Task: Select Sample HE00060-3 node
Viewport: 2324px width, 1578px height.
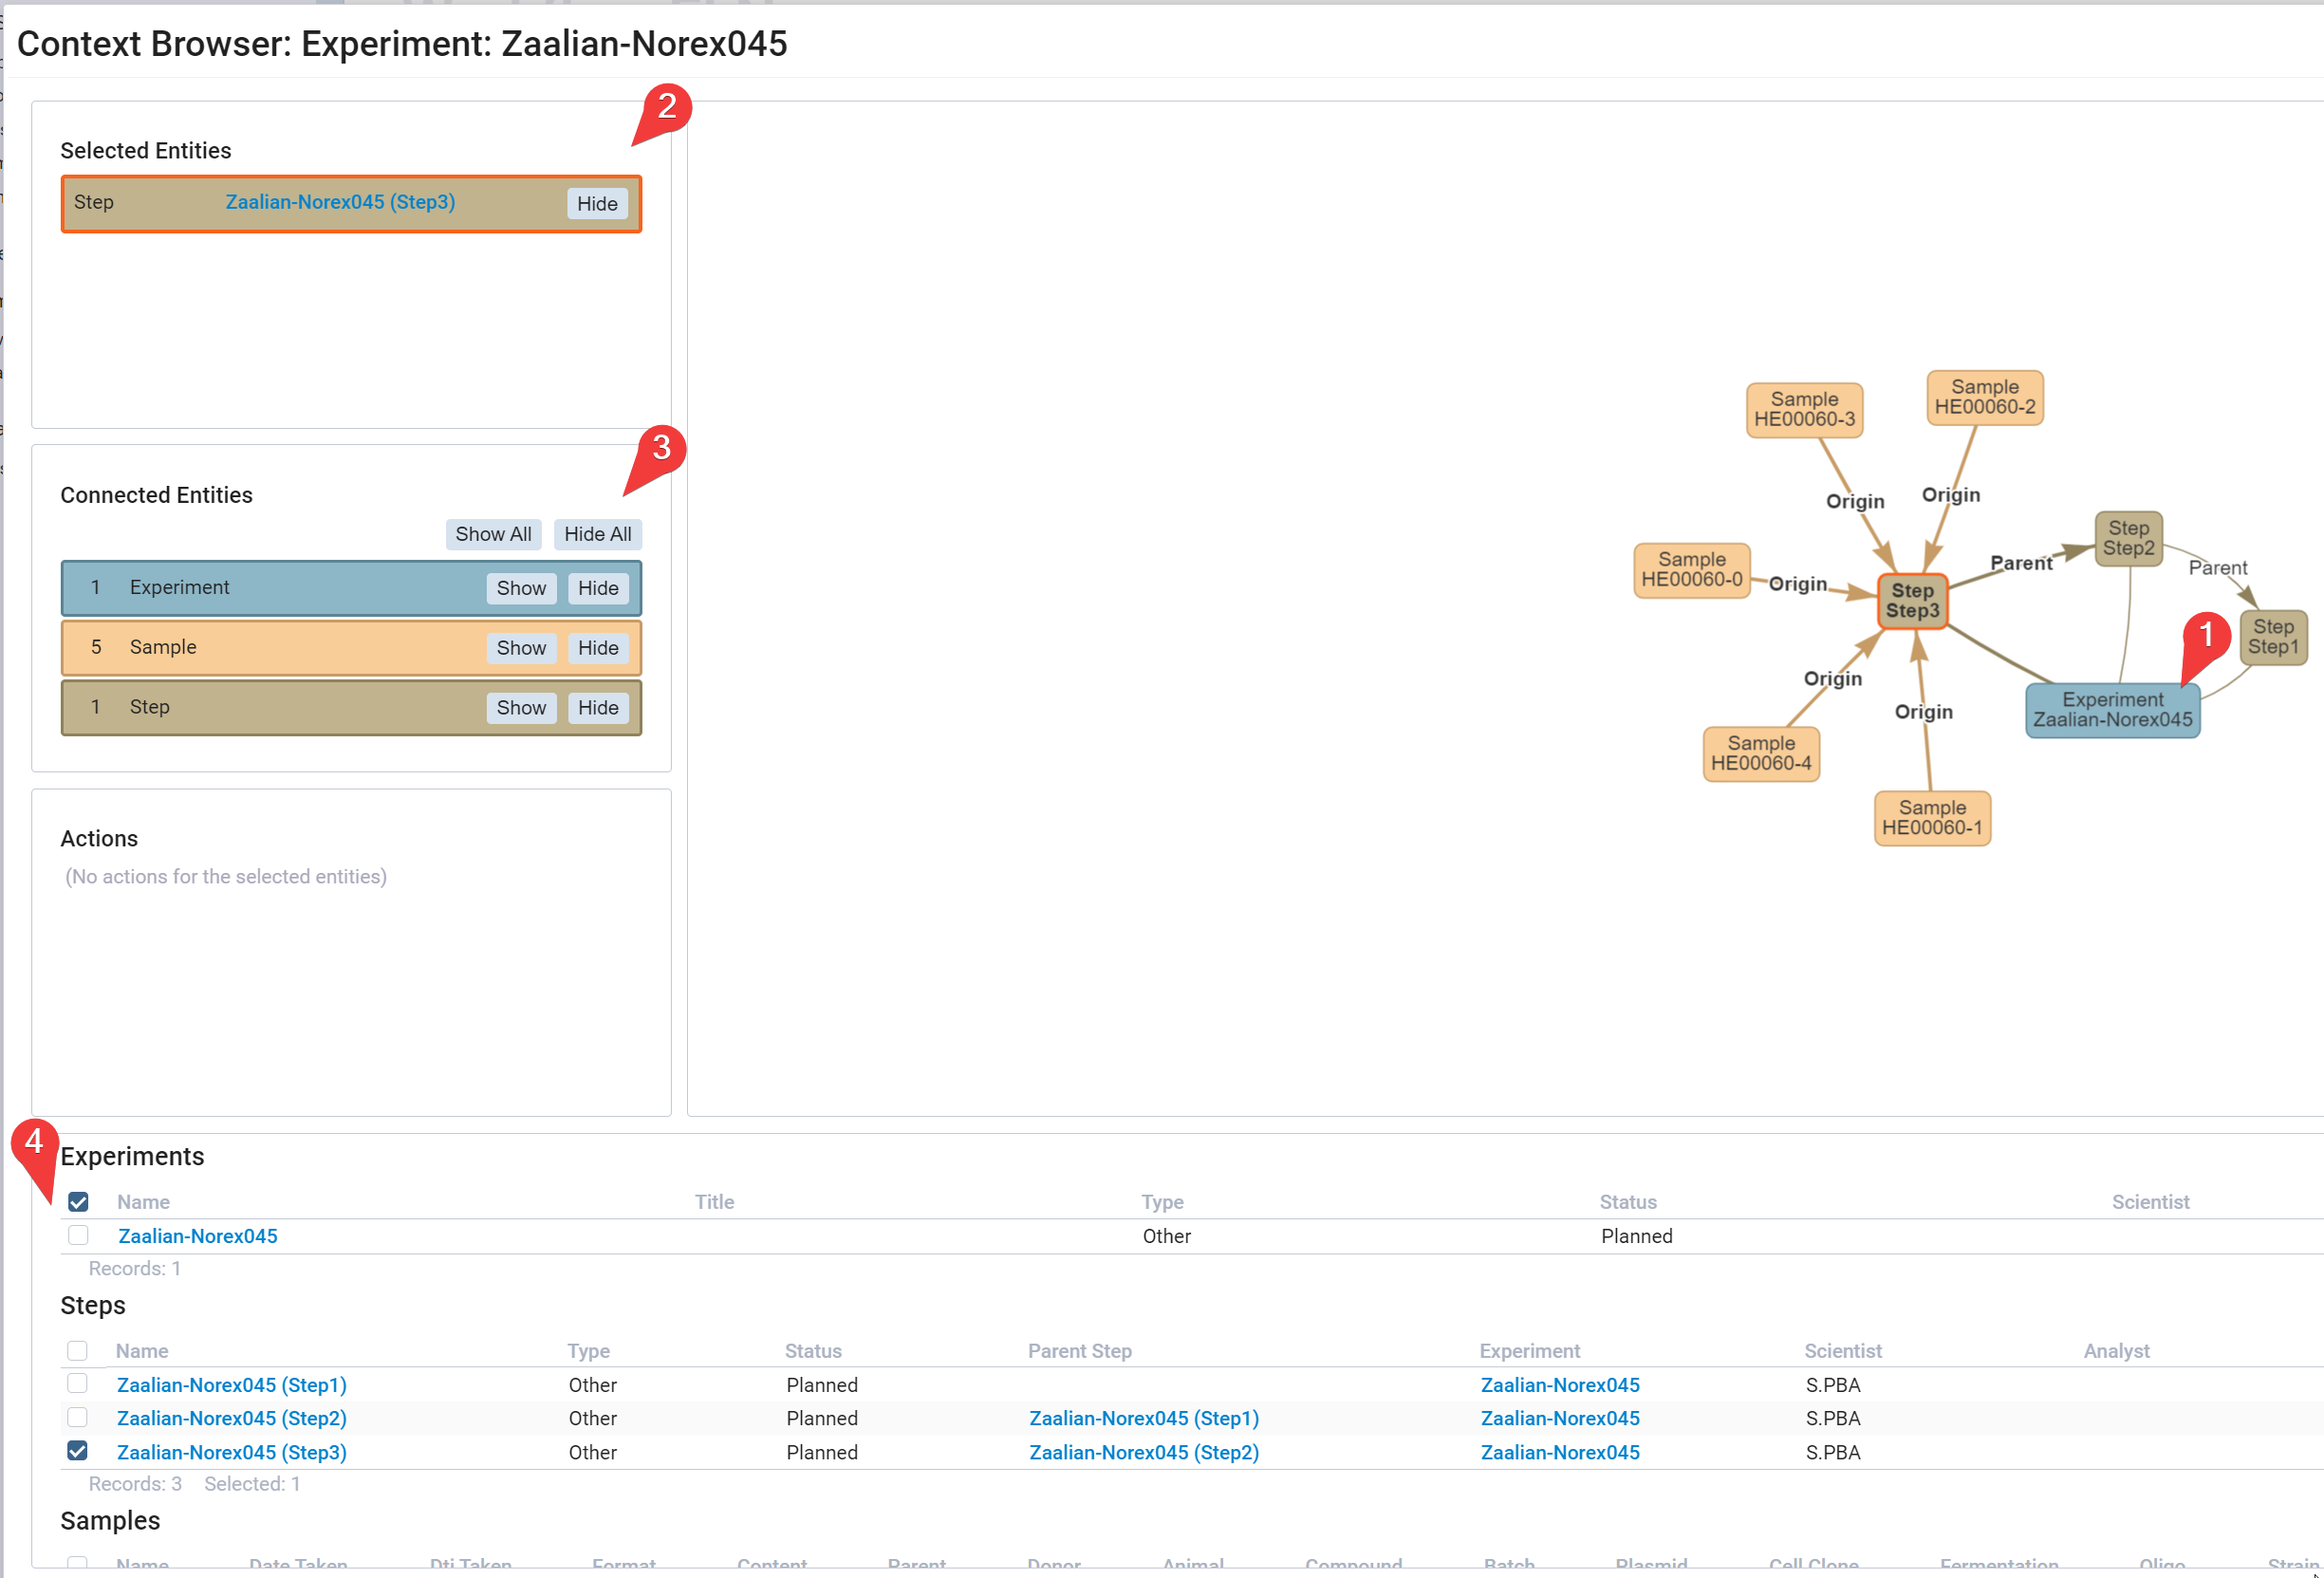Action: pyautogui.click(x=1803, y=409)
